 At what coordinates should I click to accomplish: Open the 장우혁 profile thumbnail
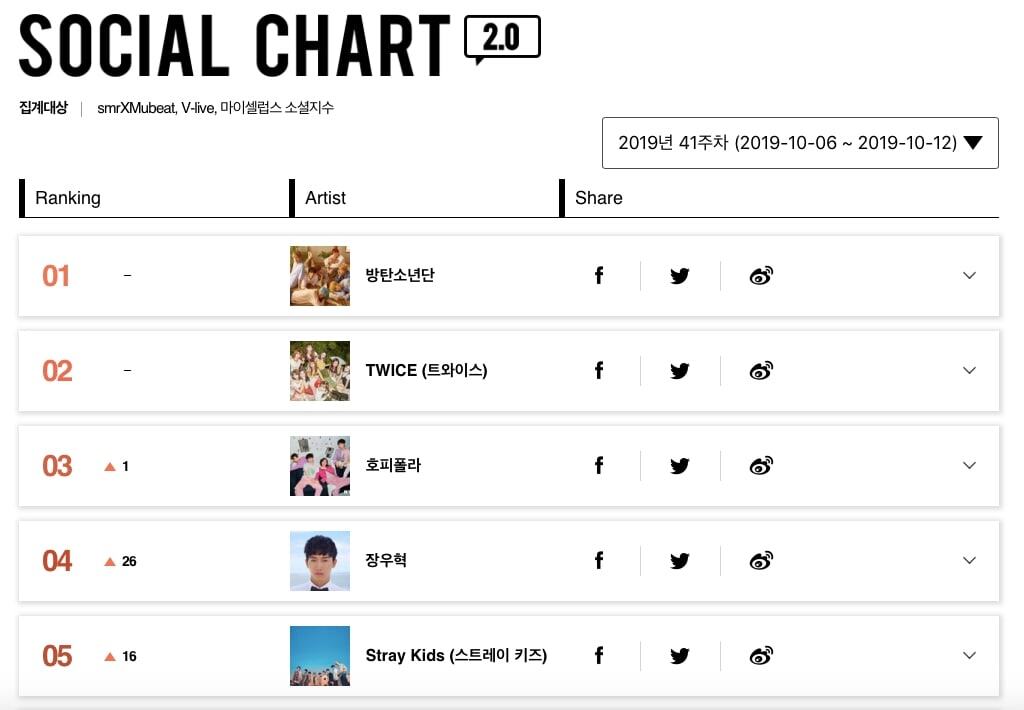[320, 561]
